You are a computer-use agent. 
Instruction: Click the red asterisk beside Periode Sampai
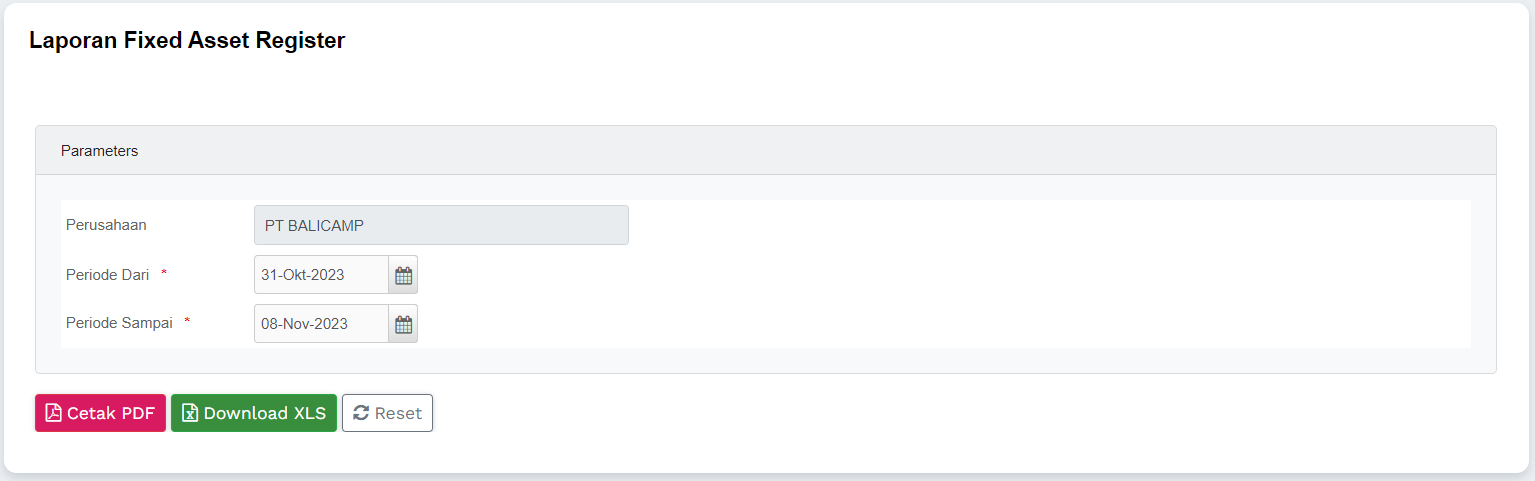click(187, 321)
